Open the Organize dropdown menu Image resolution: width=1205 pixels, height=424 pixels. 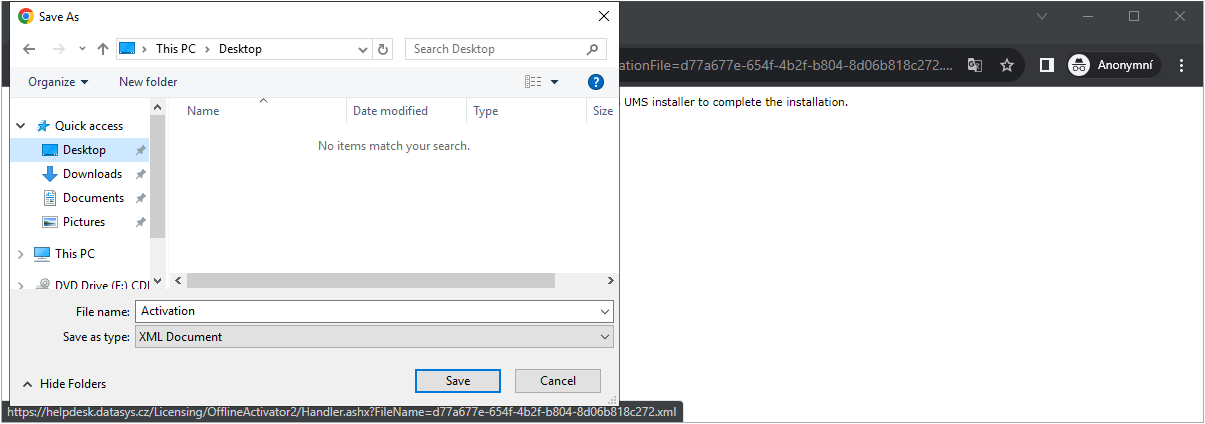[58, 82]
